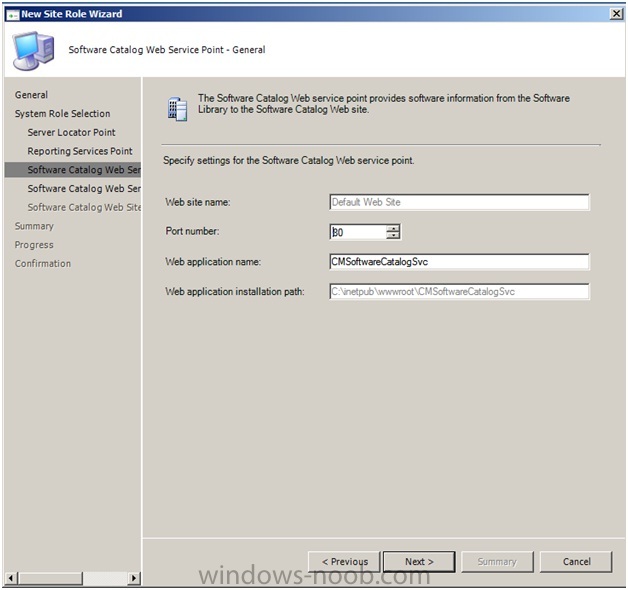This screenshot has height=590, width=628.
Task: Click the sidebar horizontal scrollbar thumb
Action: [51, 578]
